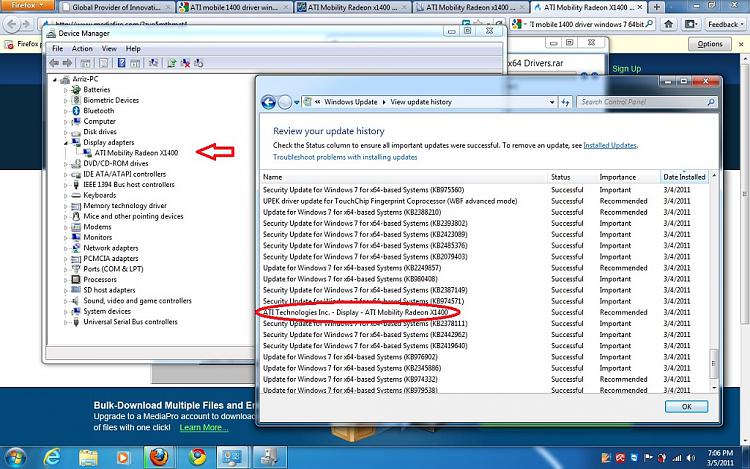The width and height of the screenshot is (750, 469).
Task: Open the Windows Start orb
Action: (x=15, y=458)
